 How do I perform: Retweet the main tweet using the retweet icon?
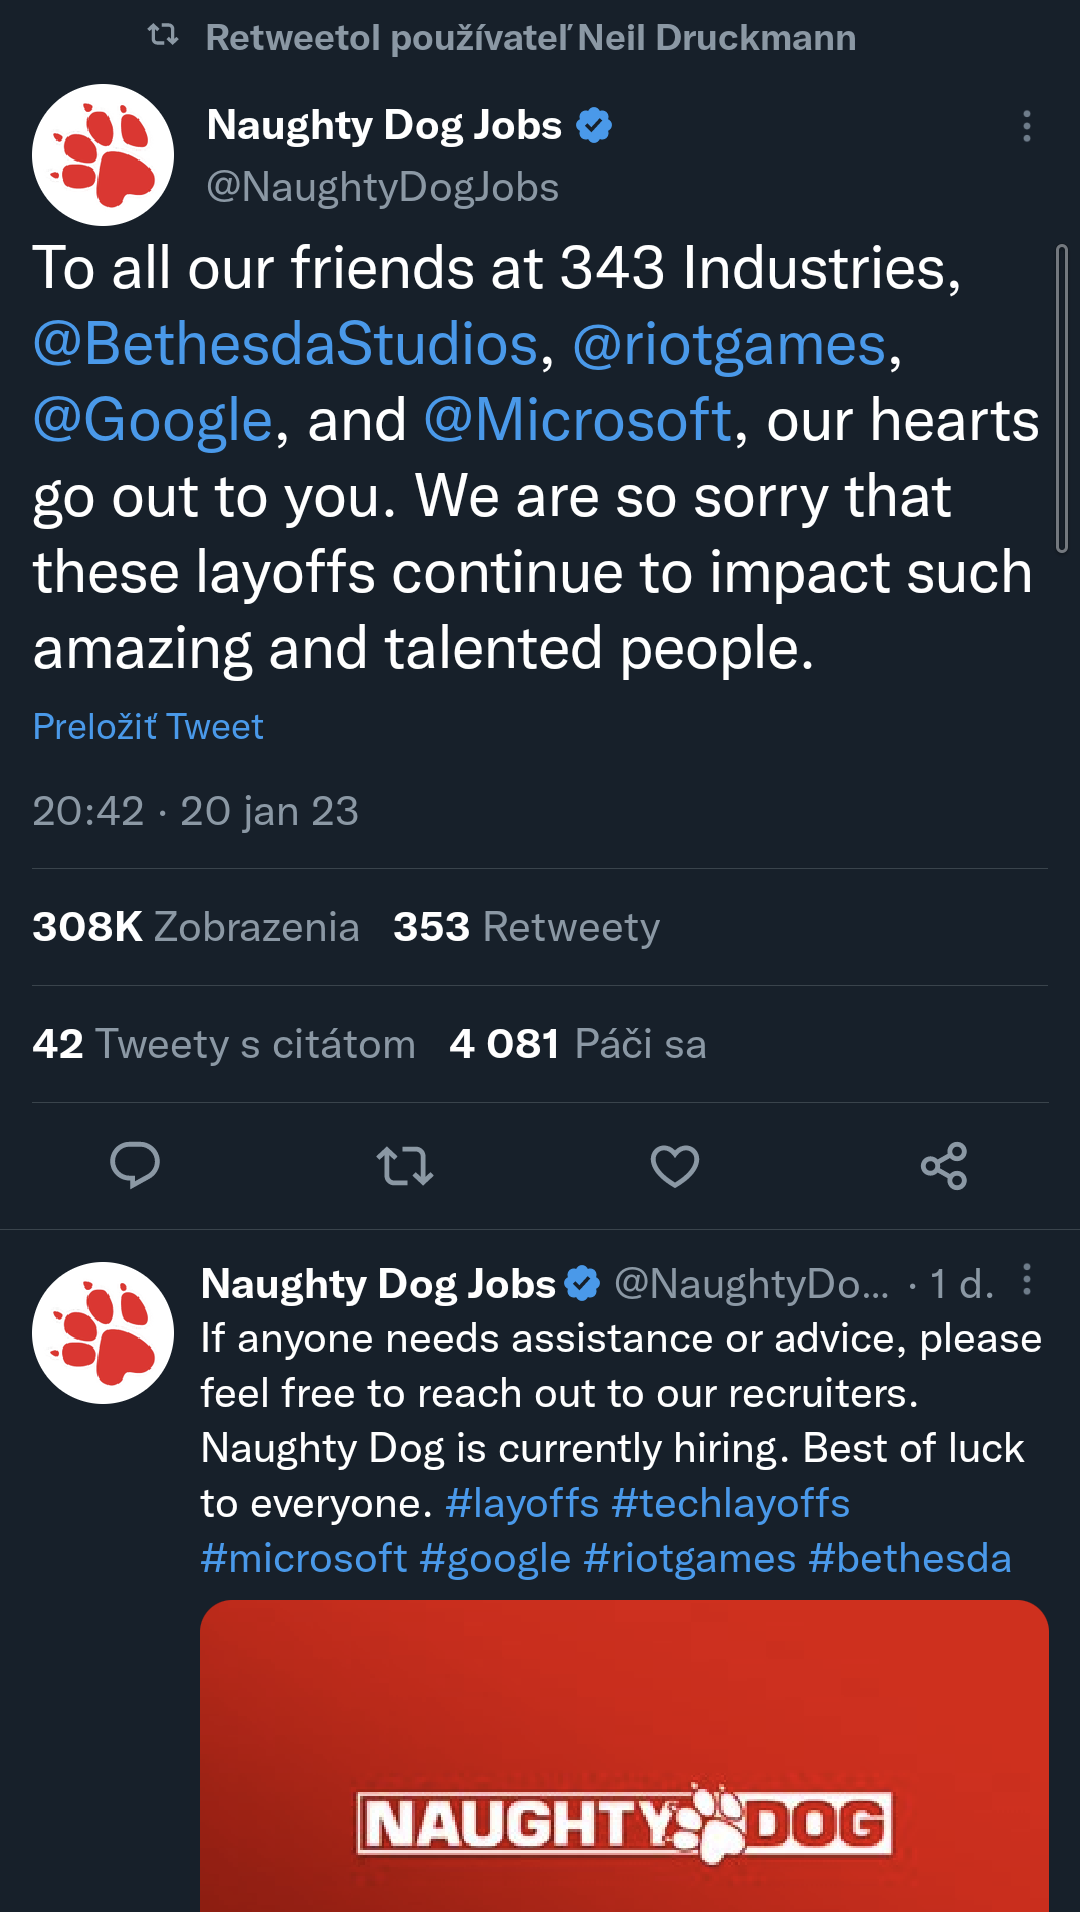[x=405, y=1166]
